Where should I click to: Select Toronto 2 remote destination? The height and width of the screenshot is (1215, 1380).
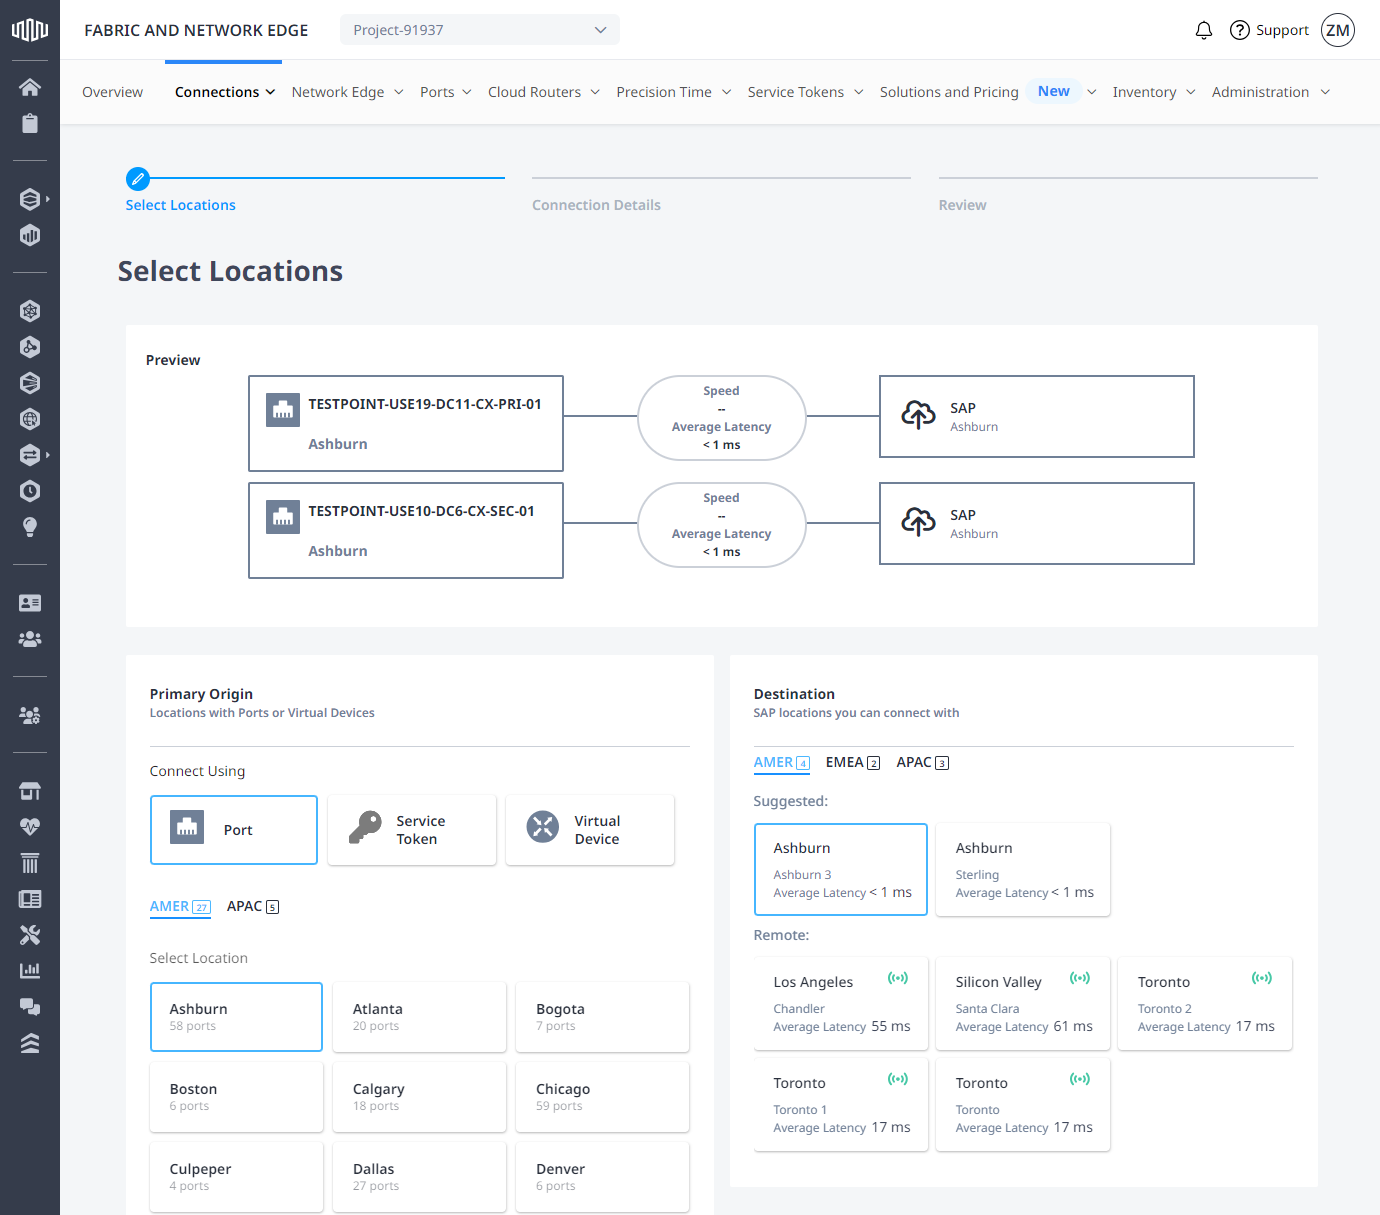pos(1205,1003)
